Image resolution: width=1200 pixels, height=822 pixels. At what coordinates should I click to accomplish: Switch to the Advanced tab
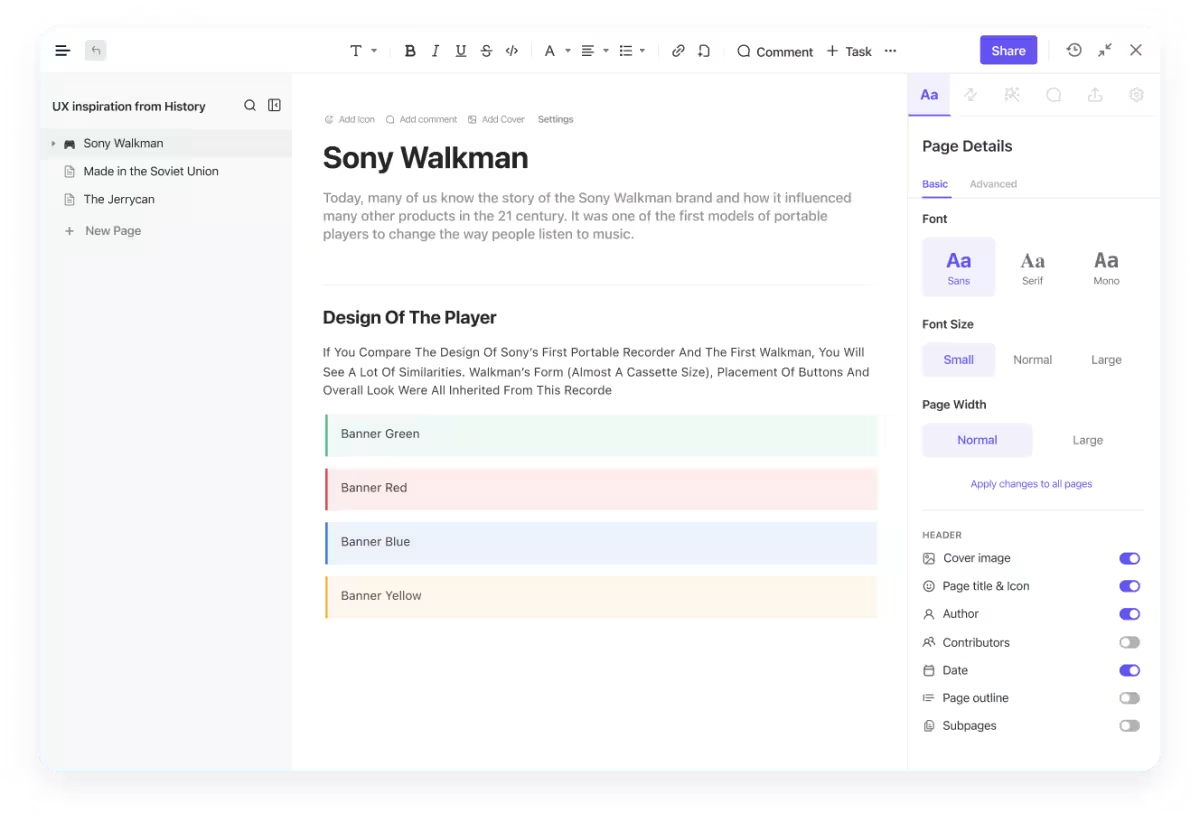click(x=993, y=184)
